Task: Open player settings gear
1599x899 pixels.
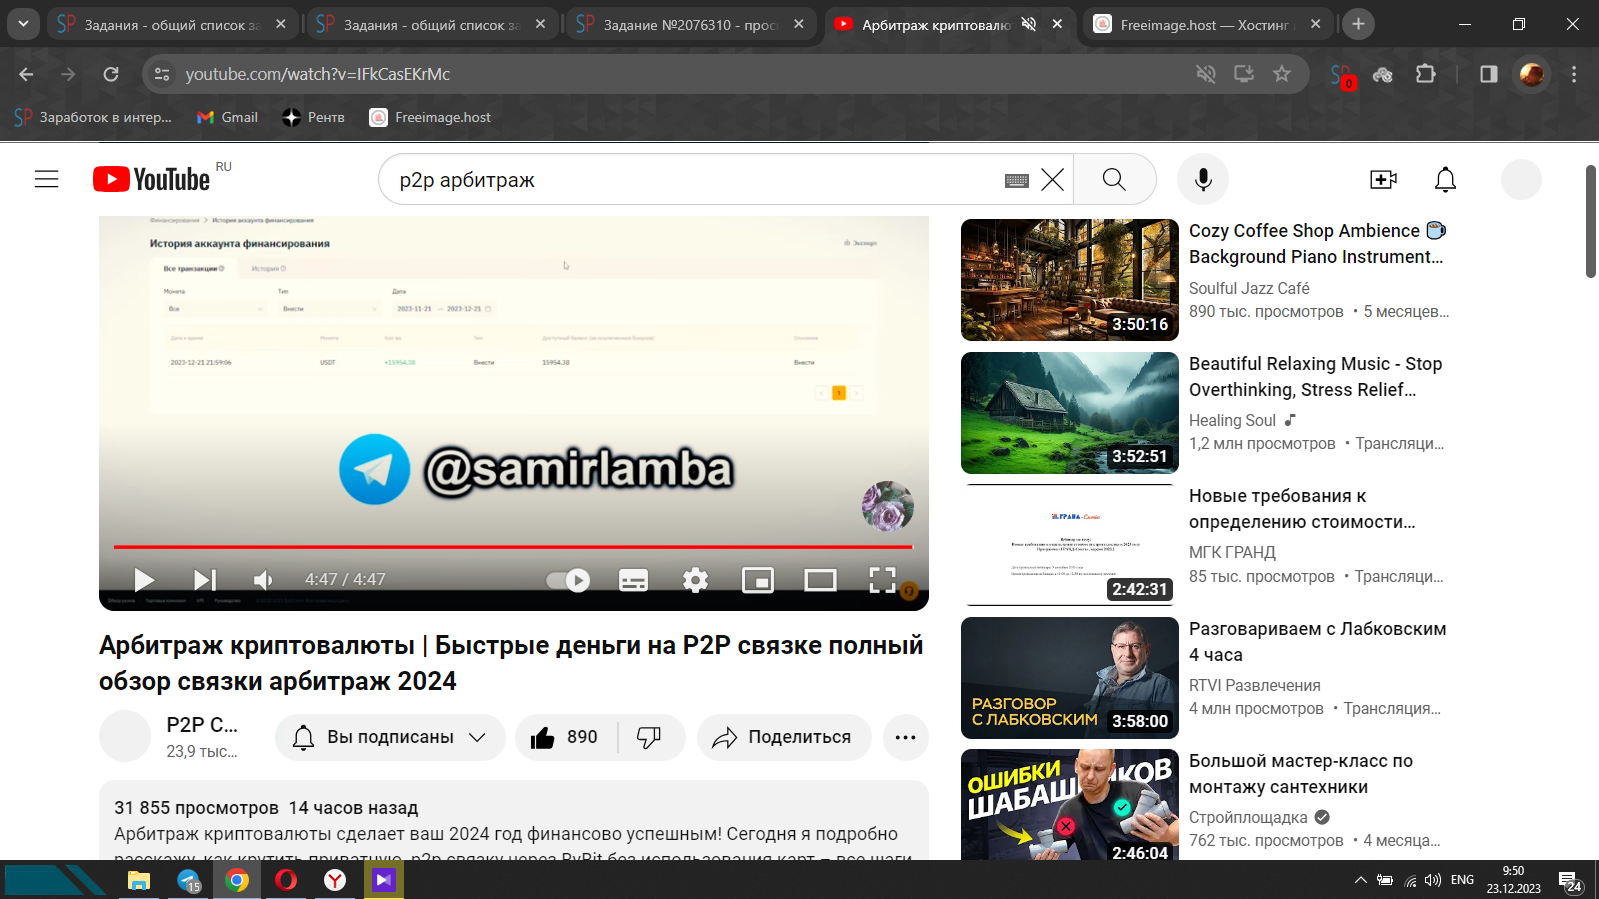Action: [x=695, y=580]
